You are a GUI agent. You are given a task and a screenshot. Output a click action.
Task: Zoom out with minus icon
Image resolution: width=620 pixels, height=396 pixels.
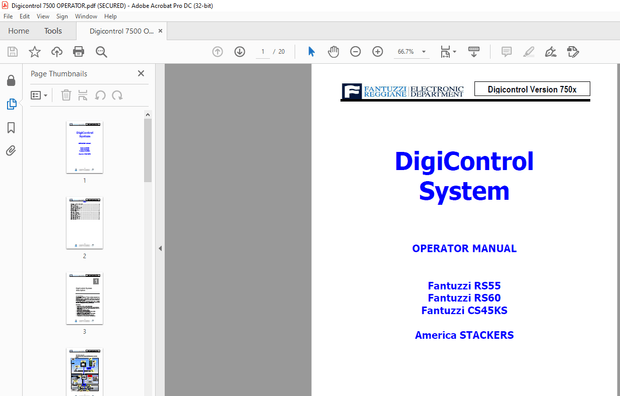coord(355,51)
